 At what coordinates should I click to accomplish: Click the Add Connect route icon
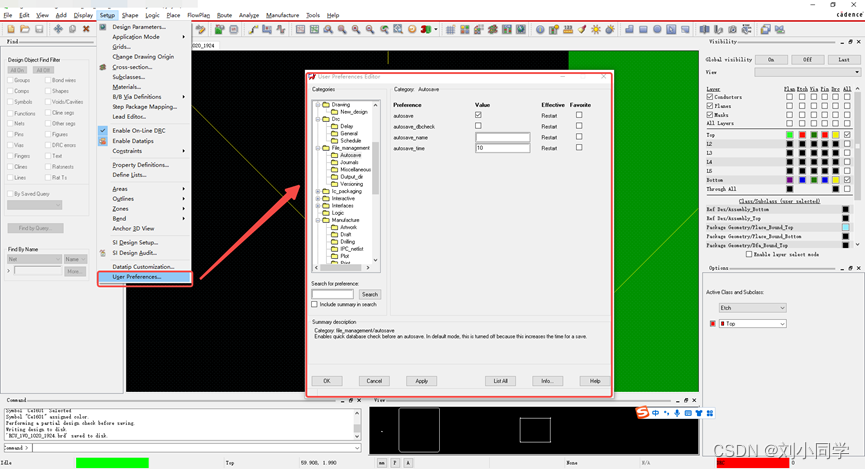254,29
